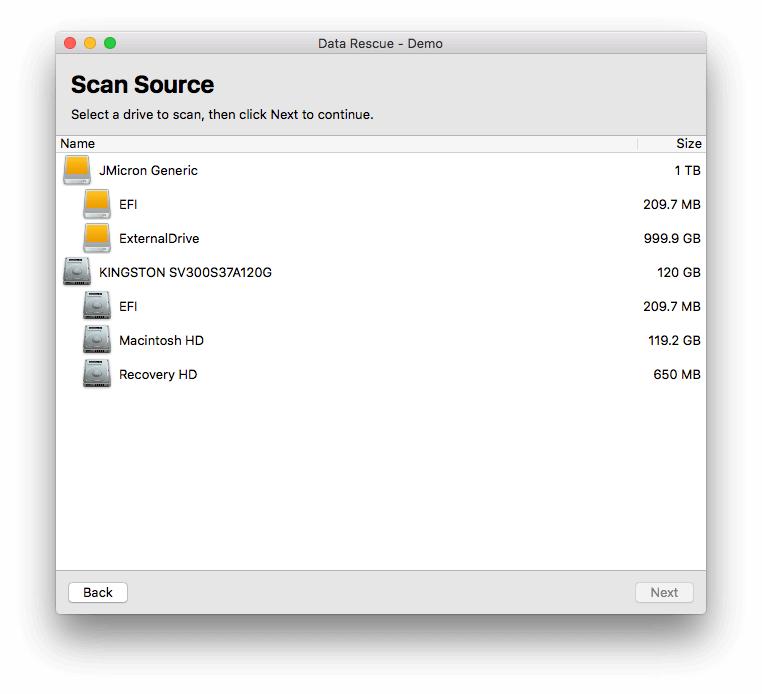The image size is (762, 694).
Task: Click the 1 TB size value
Action: click(x=687, y=171)
